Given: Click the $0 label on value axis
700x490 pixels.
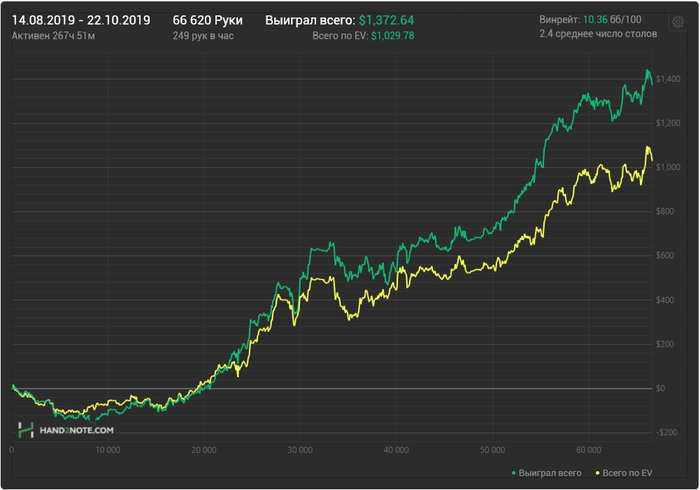Looking at the screenshot, I should coord(660,388).
